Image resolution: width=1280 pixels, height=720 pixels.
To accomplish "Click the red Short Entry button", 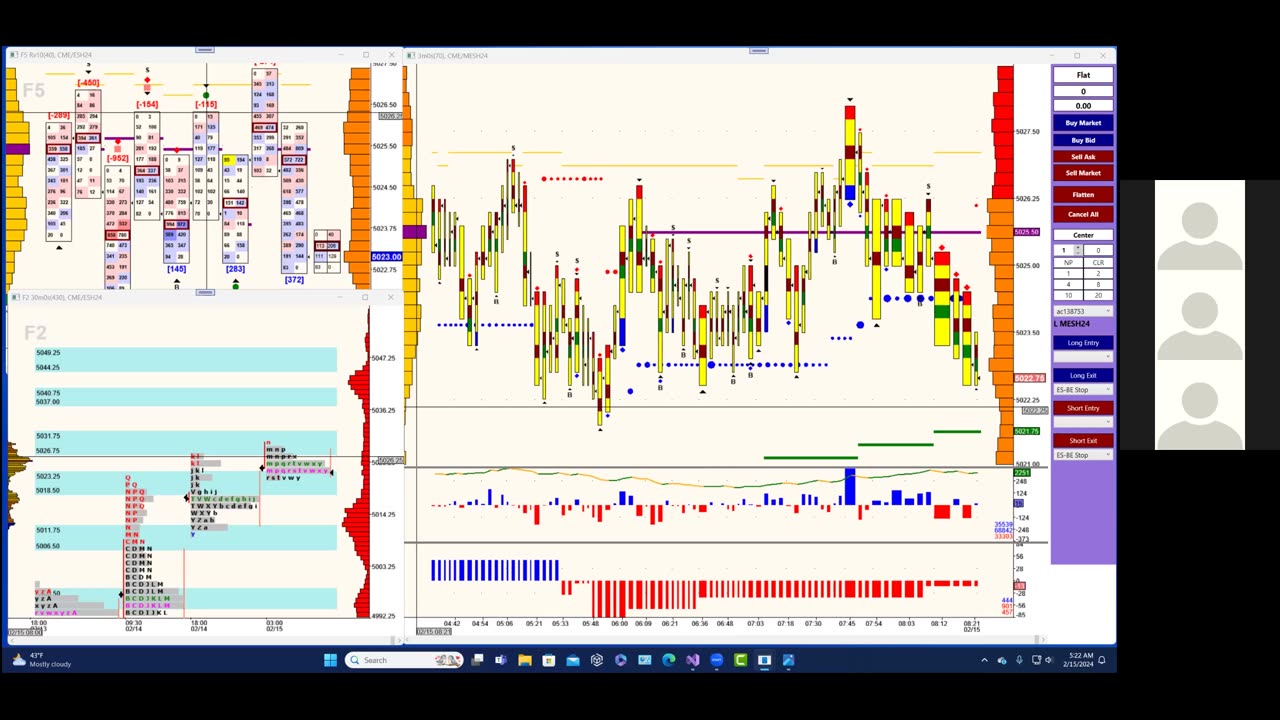I will point(1083,408).
